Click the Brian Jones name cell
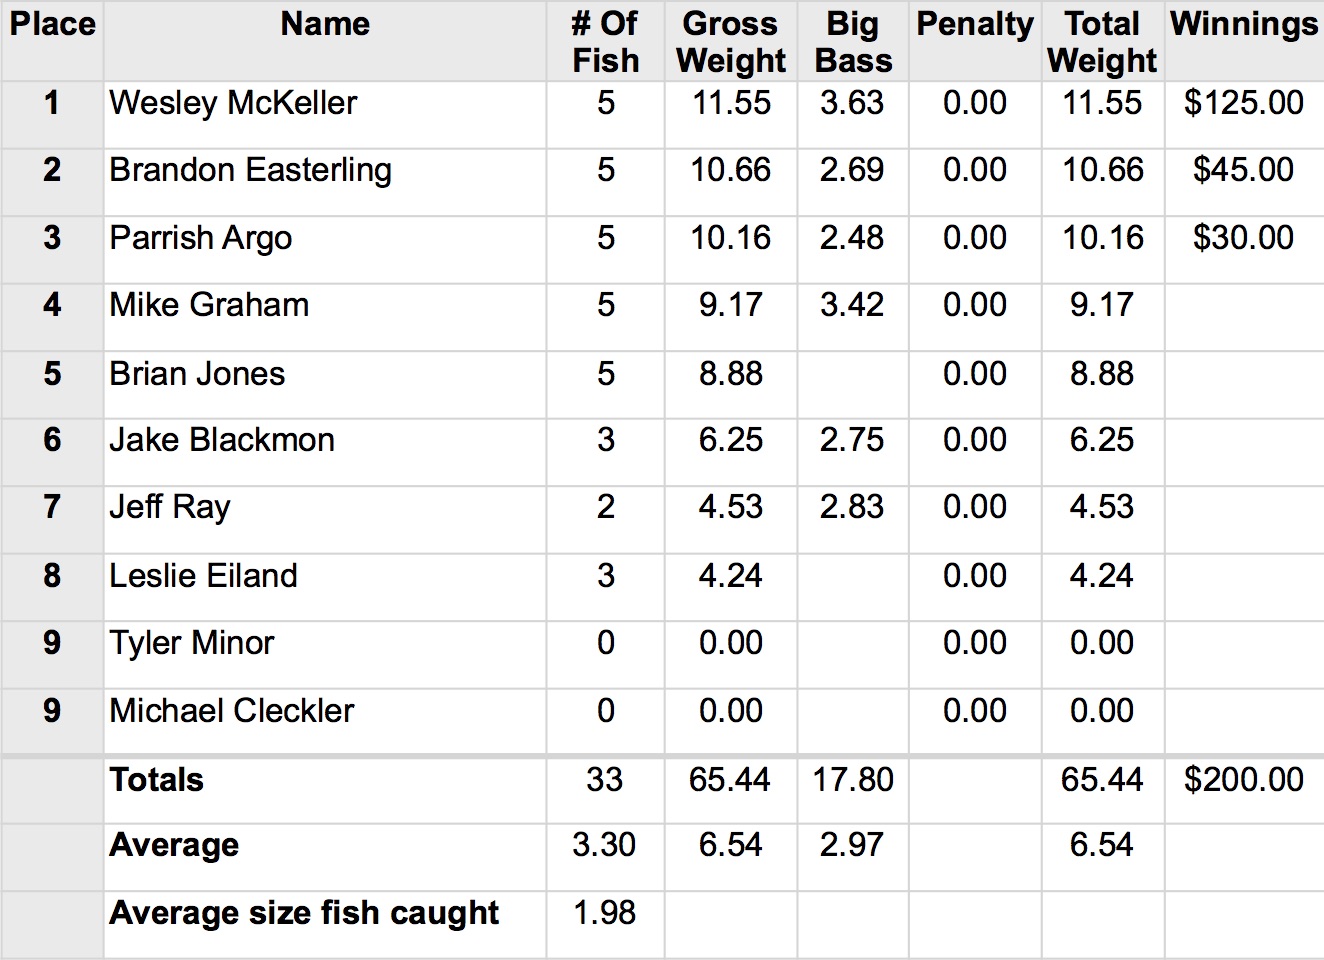This screenshot has height=960, width=1324. click(x=197, y=374)
